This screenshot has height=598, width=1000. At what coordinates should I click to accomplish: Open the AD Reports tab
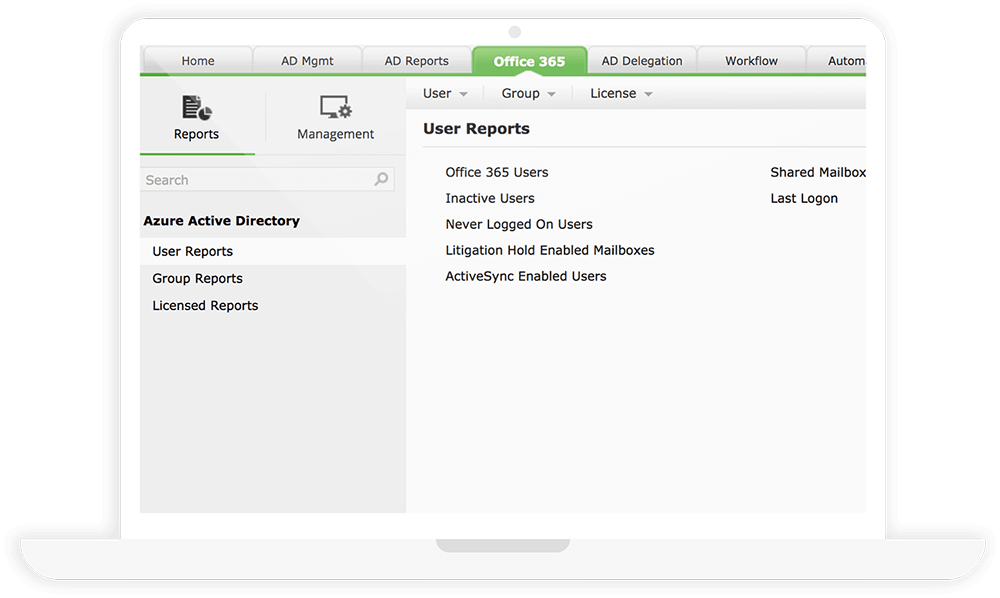click(416, 61)
